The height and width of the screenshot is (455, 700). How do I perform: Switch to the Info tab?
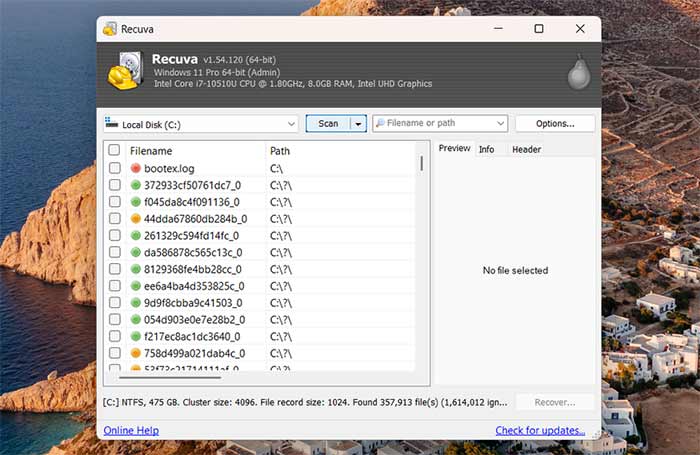pyautogui.click(x=486, y=149)
